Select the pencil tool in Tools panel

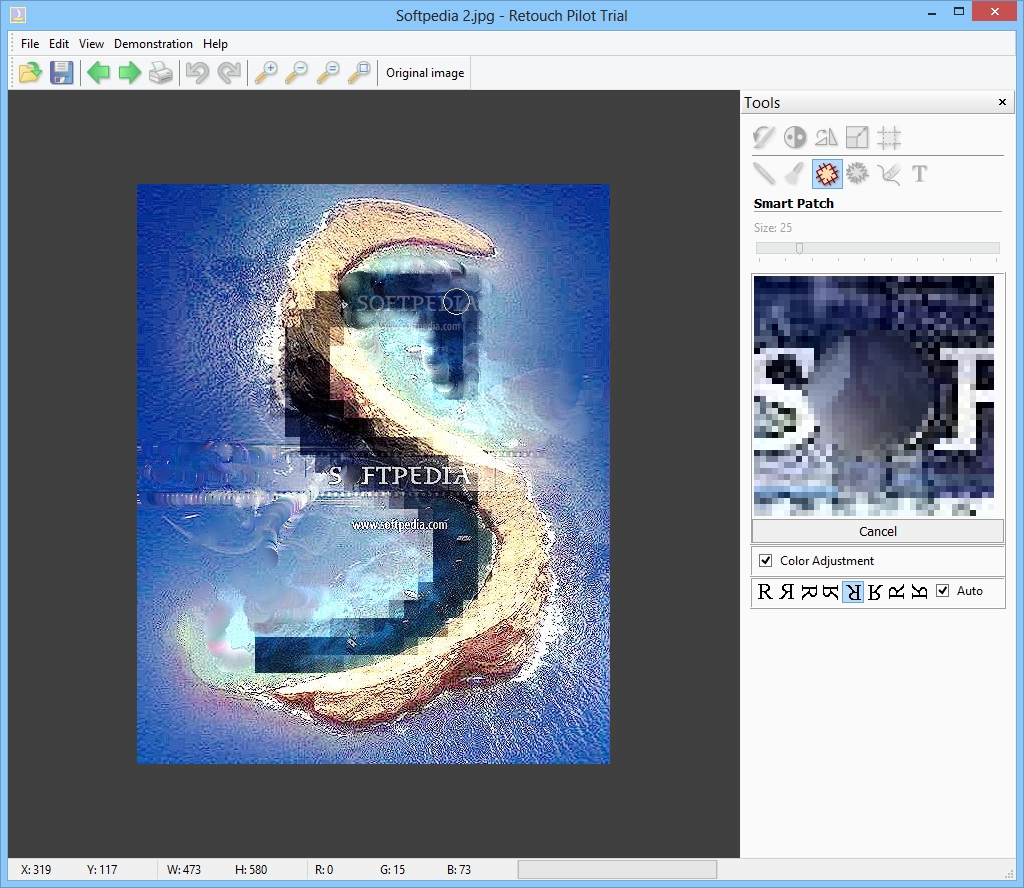(x=763, y=174)
